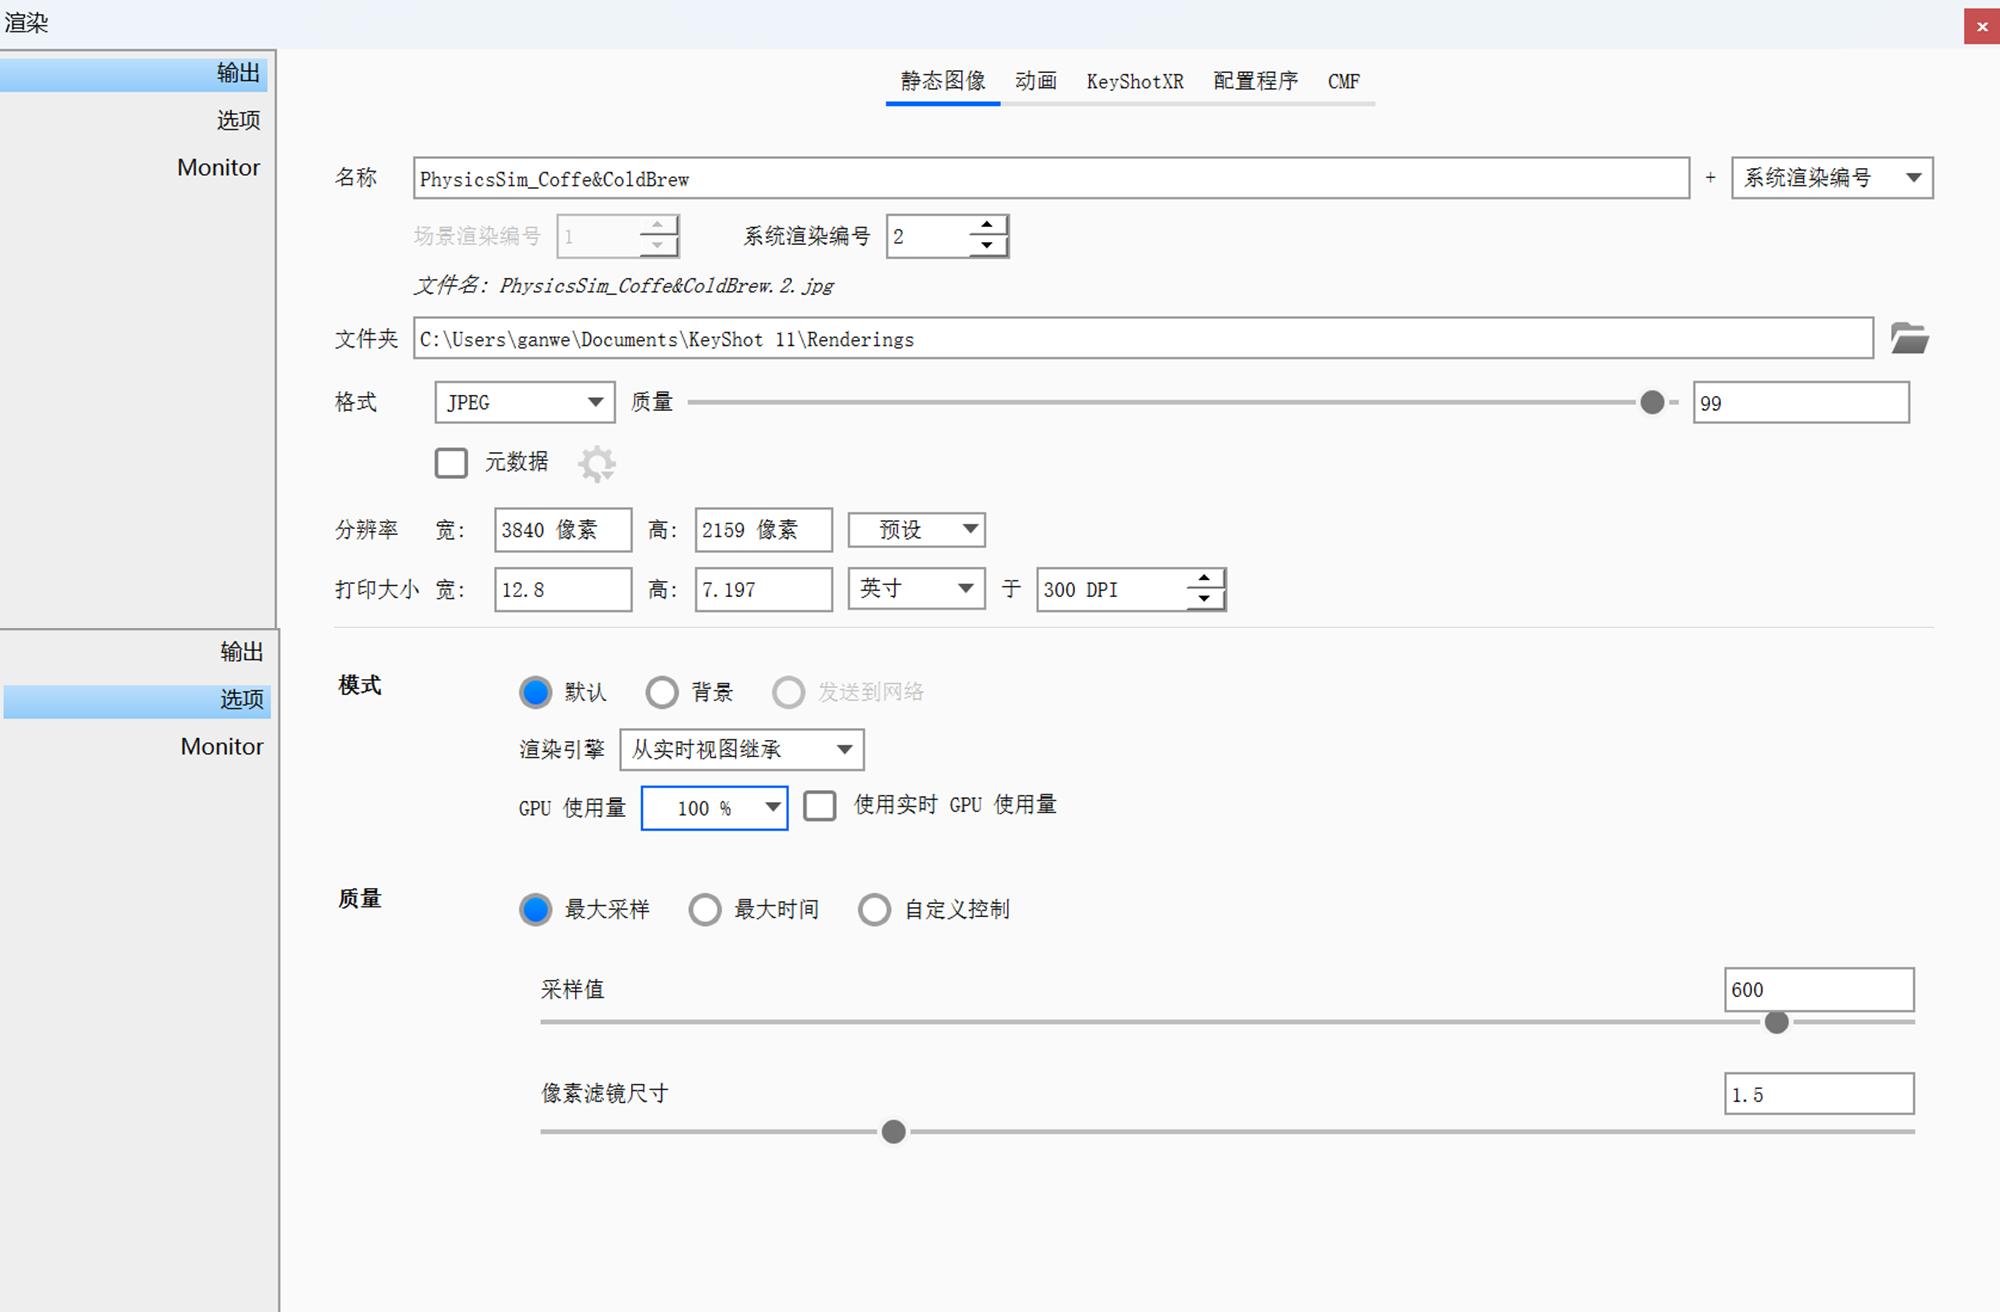Viewport: 2000px width, 1312px height.
Task: Open the GPU 使用量 percentage dropdown
Action: coord(713,807)
